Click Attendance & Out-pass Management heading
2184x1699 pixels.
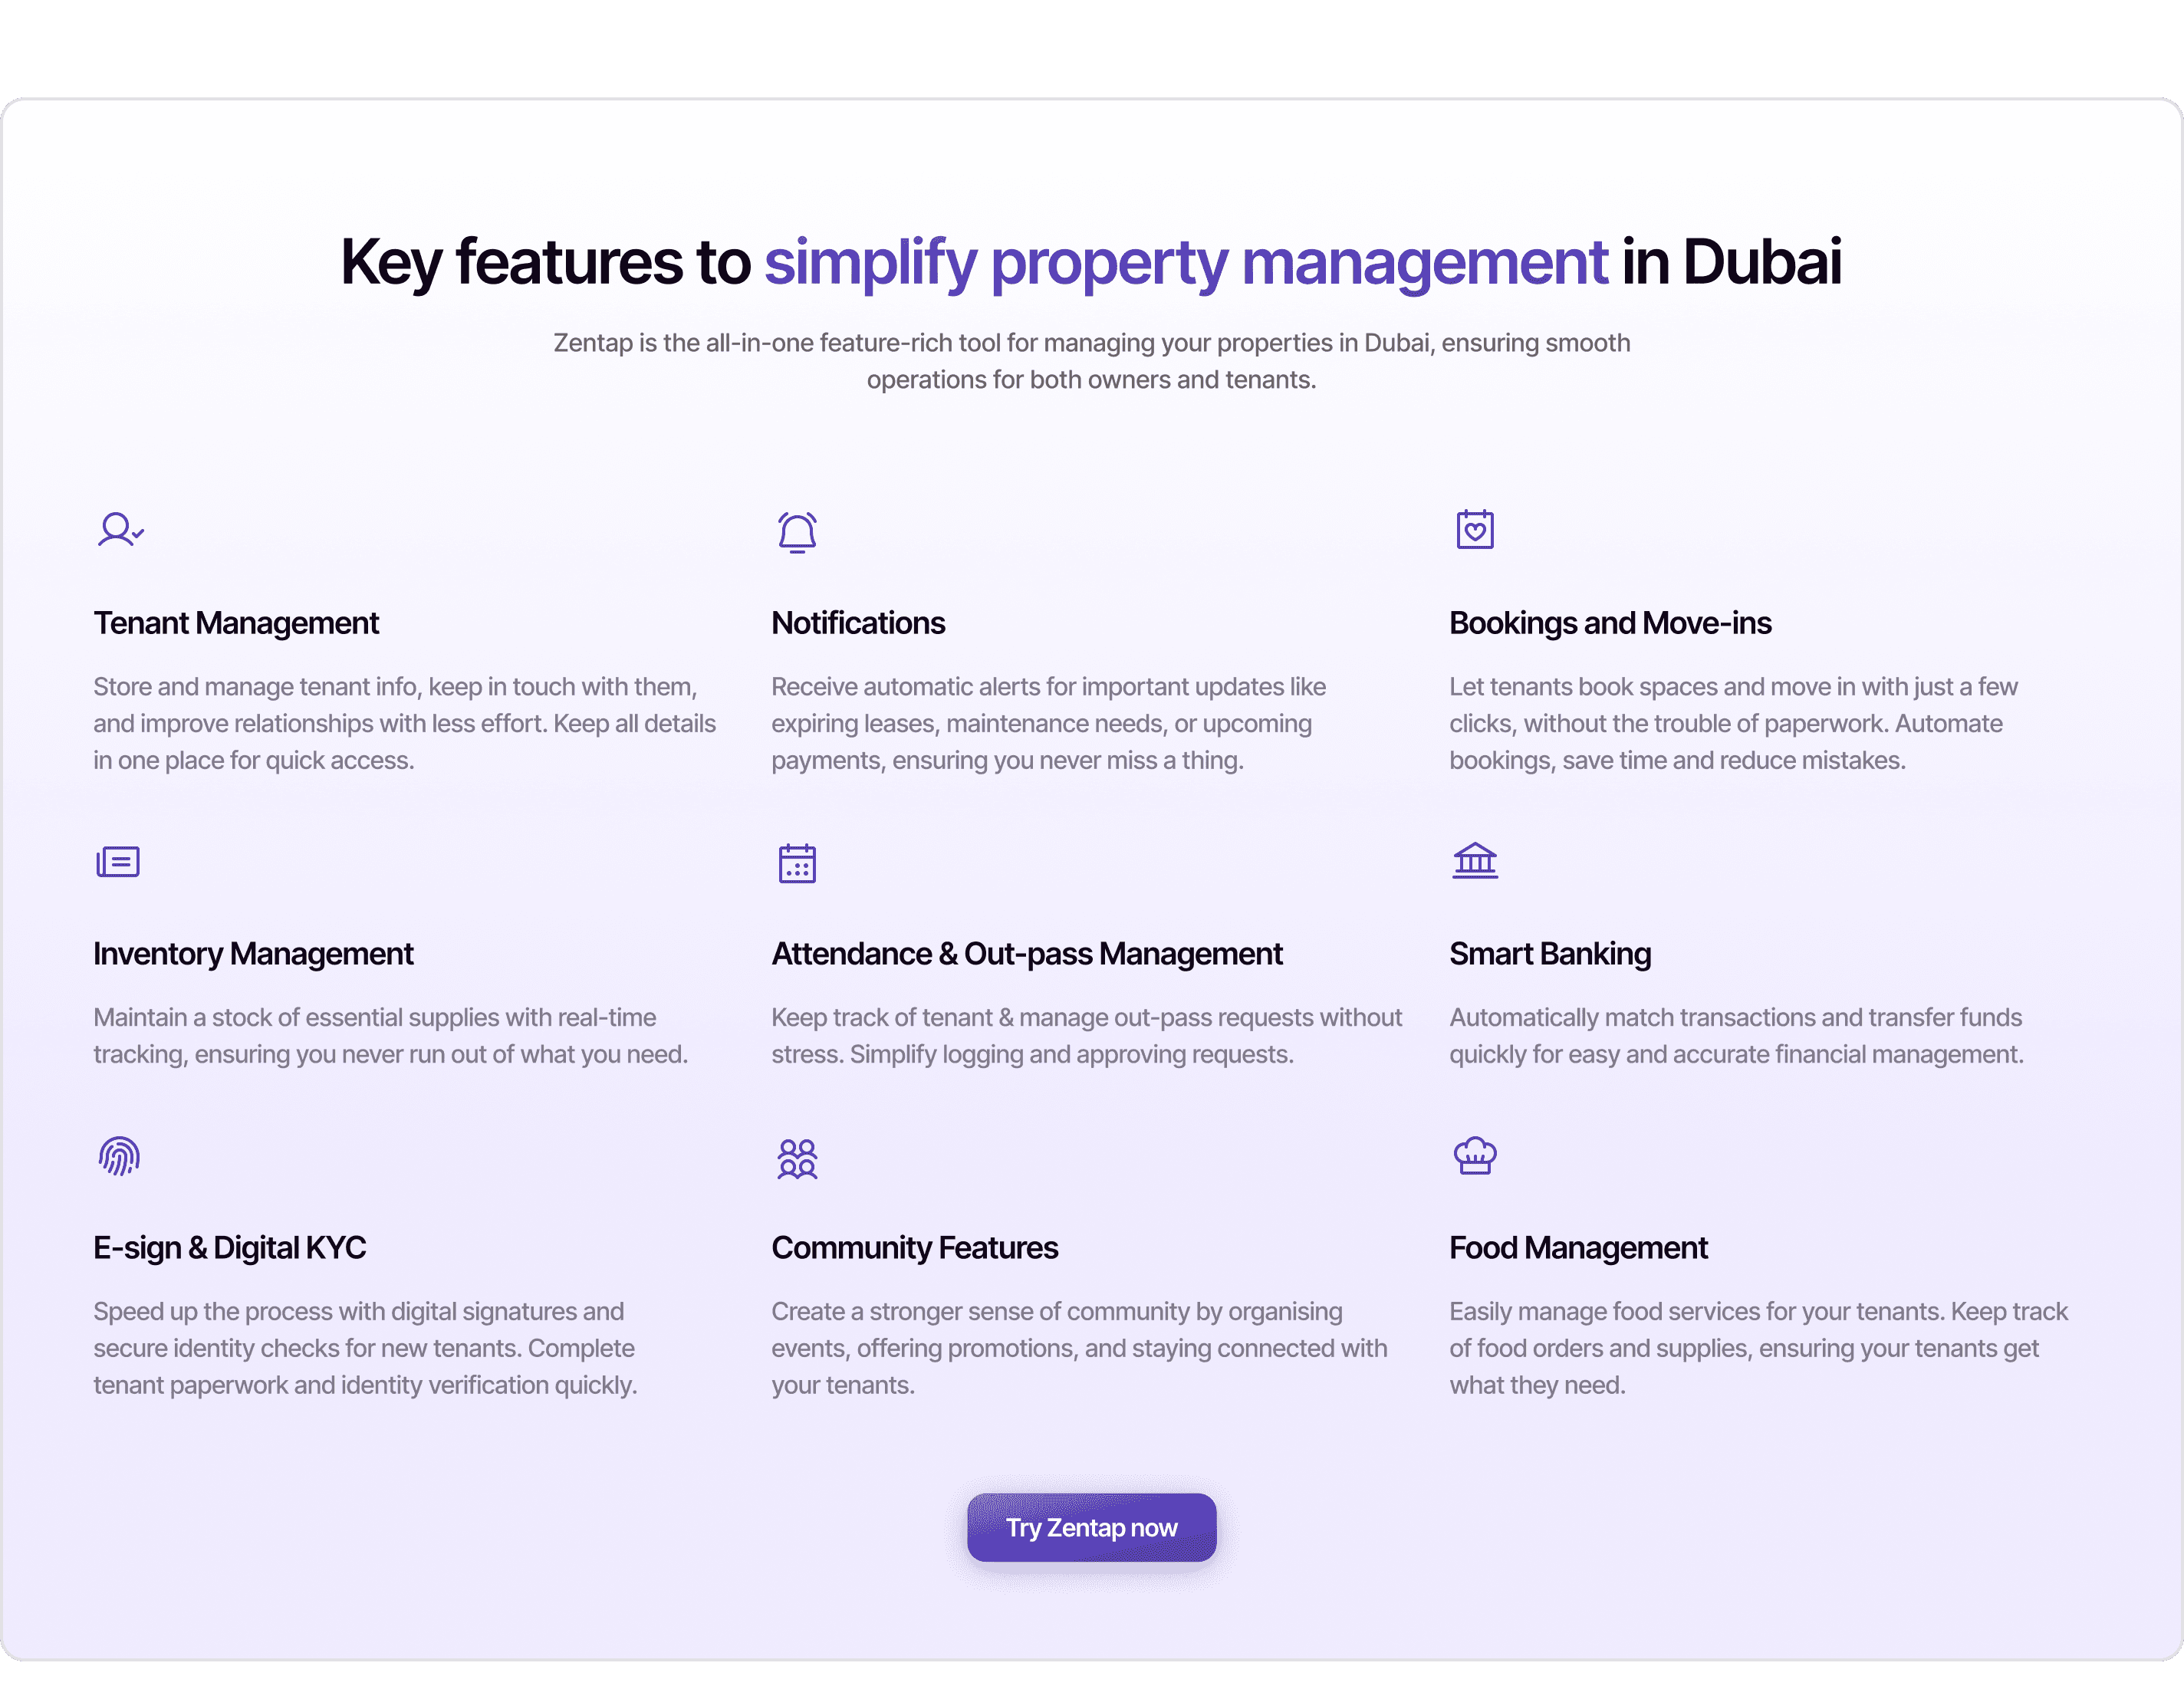click(x=1027, y=954)
